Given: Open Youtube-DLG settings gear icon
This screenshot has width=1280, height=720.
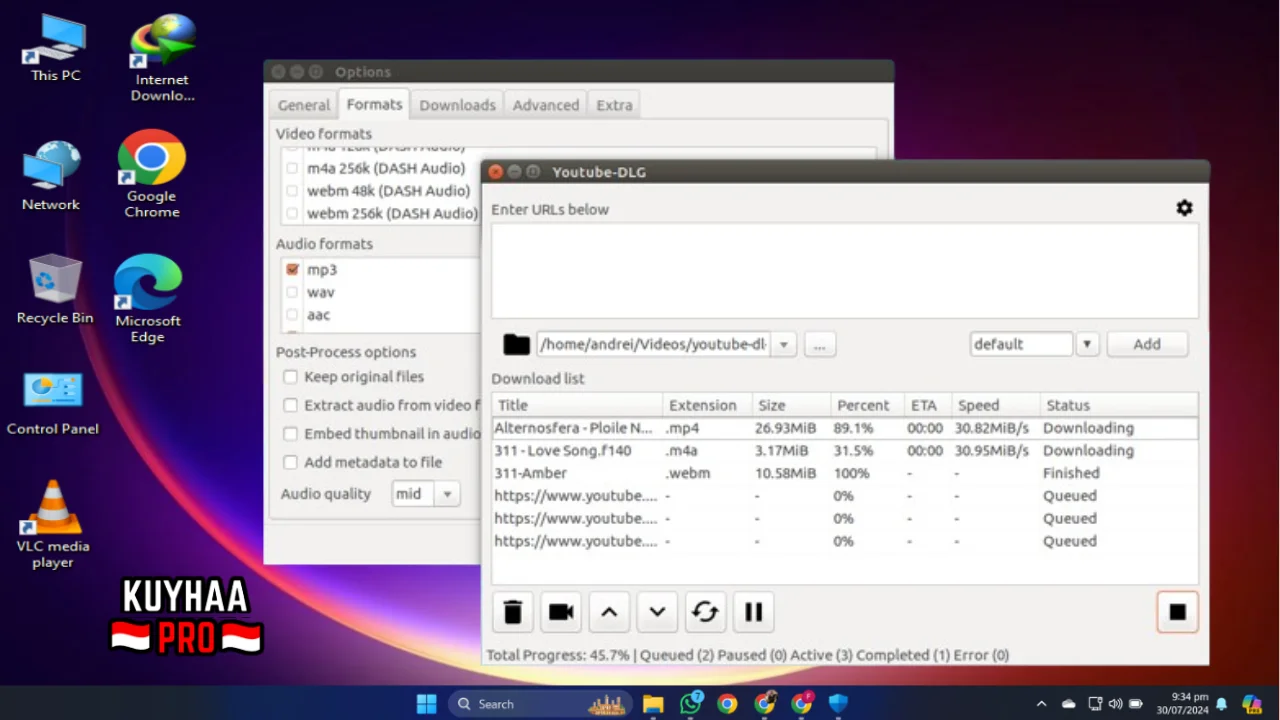Looking at the screenshot, I should click(x=1184, y=208).
